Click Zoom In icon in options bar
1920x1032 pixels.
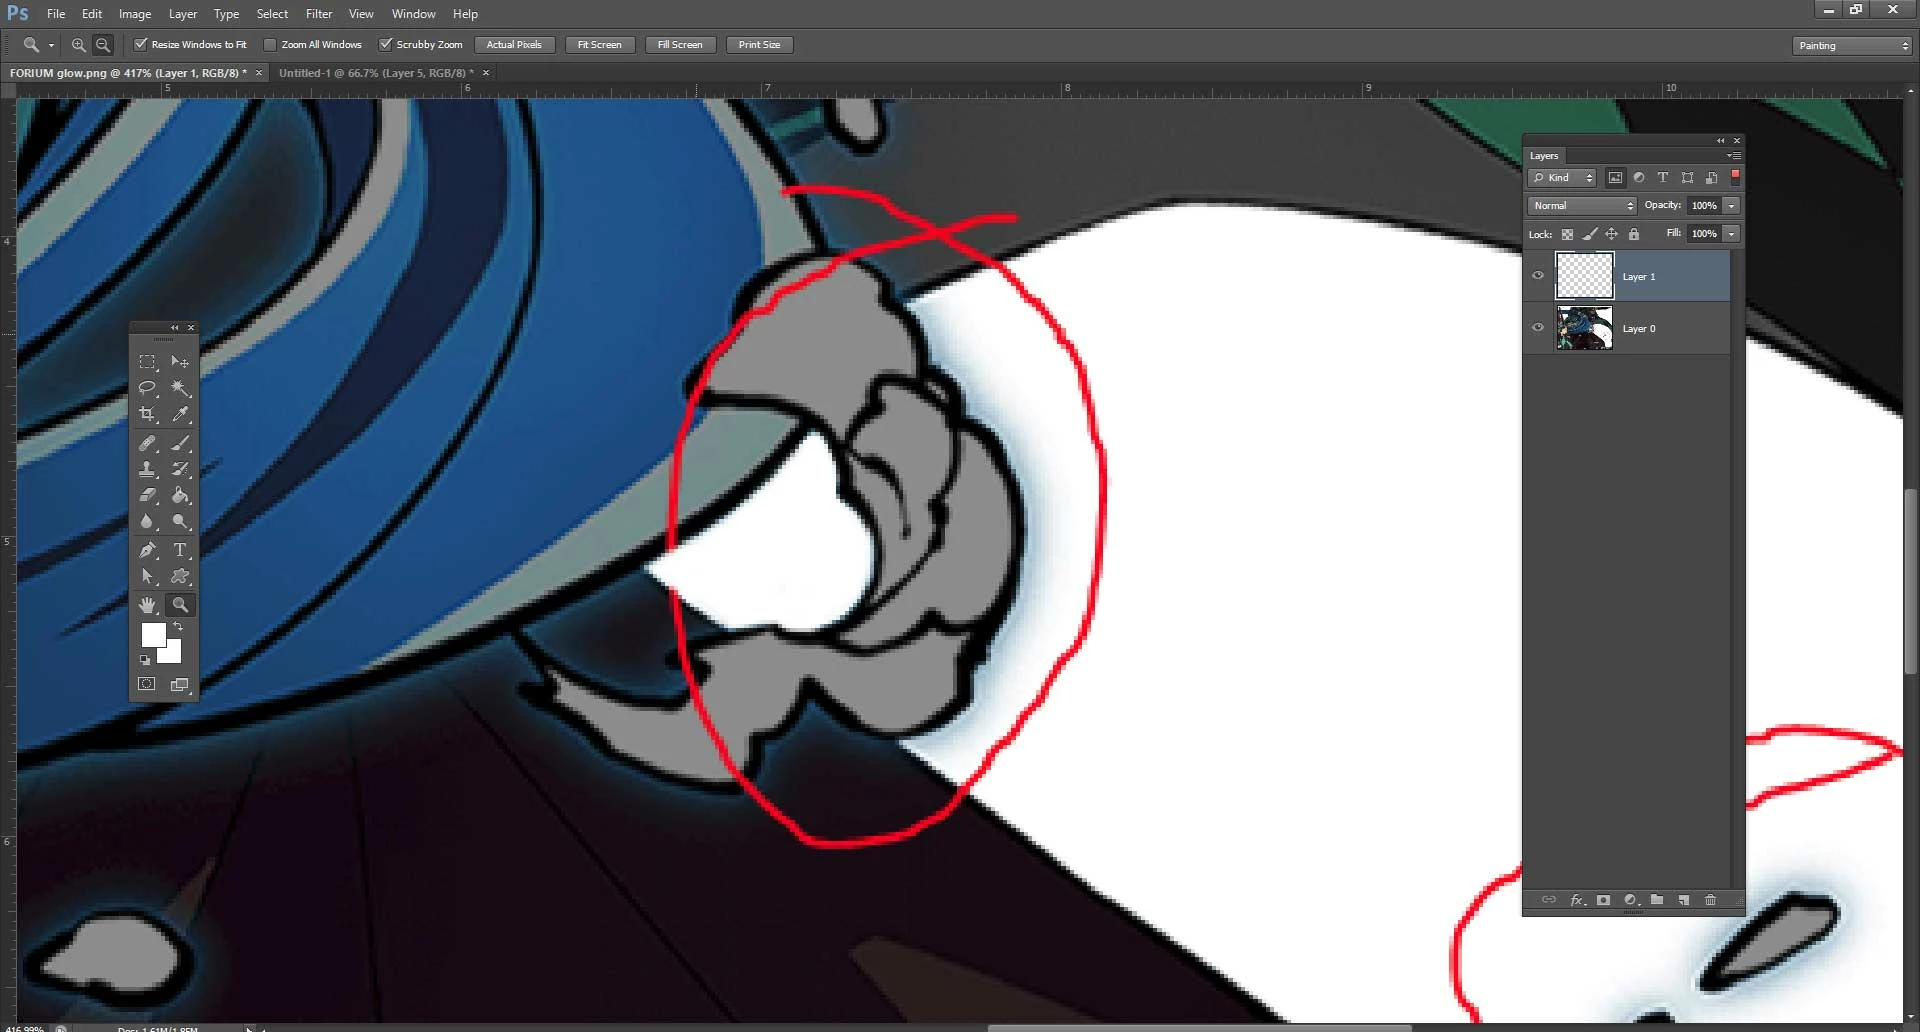tap(78, 45)
